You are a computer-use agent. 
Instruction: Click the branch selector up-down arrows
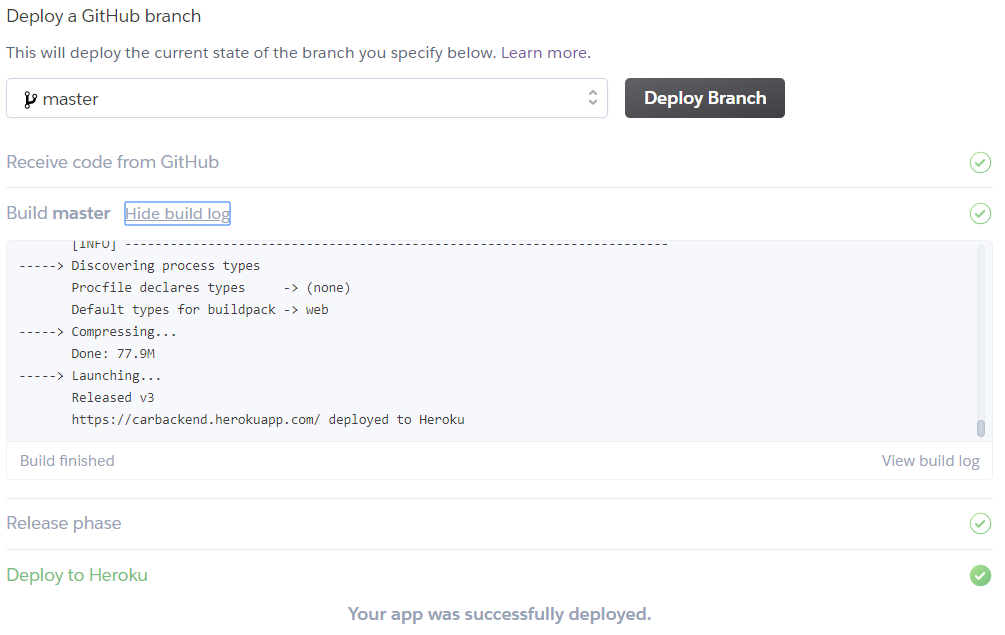[592, 97]
